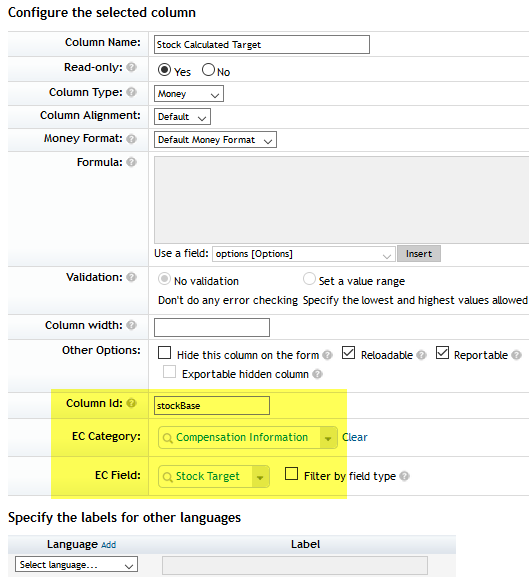Open help icon next to Column Id
This screenshot has height=585, width=529.
(x=131, y=403)
